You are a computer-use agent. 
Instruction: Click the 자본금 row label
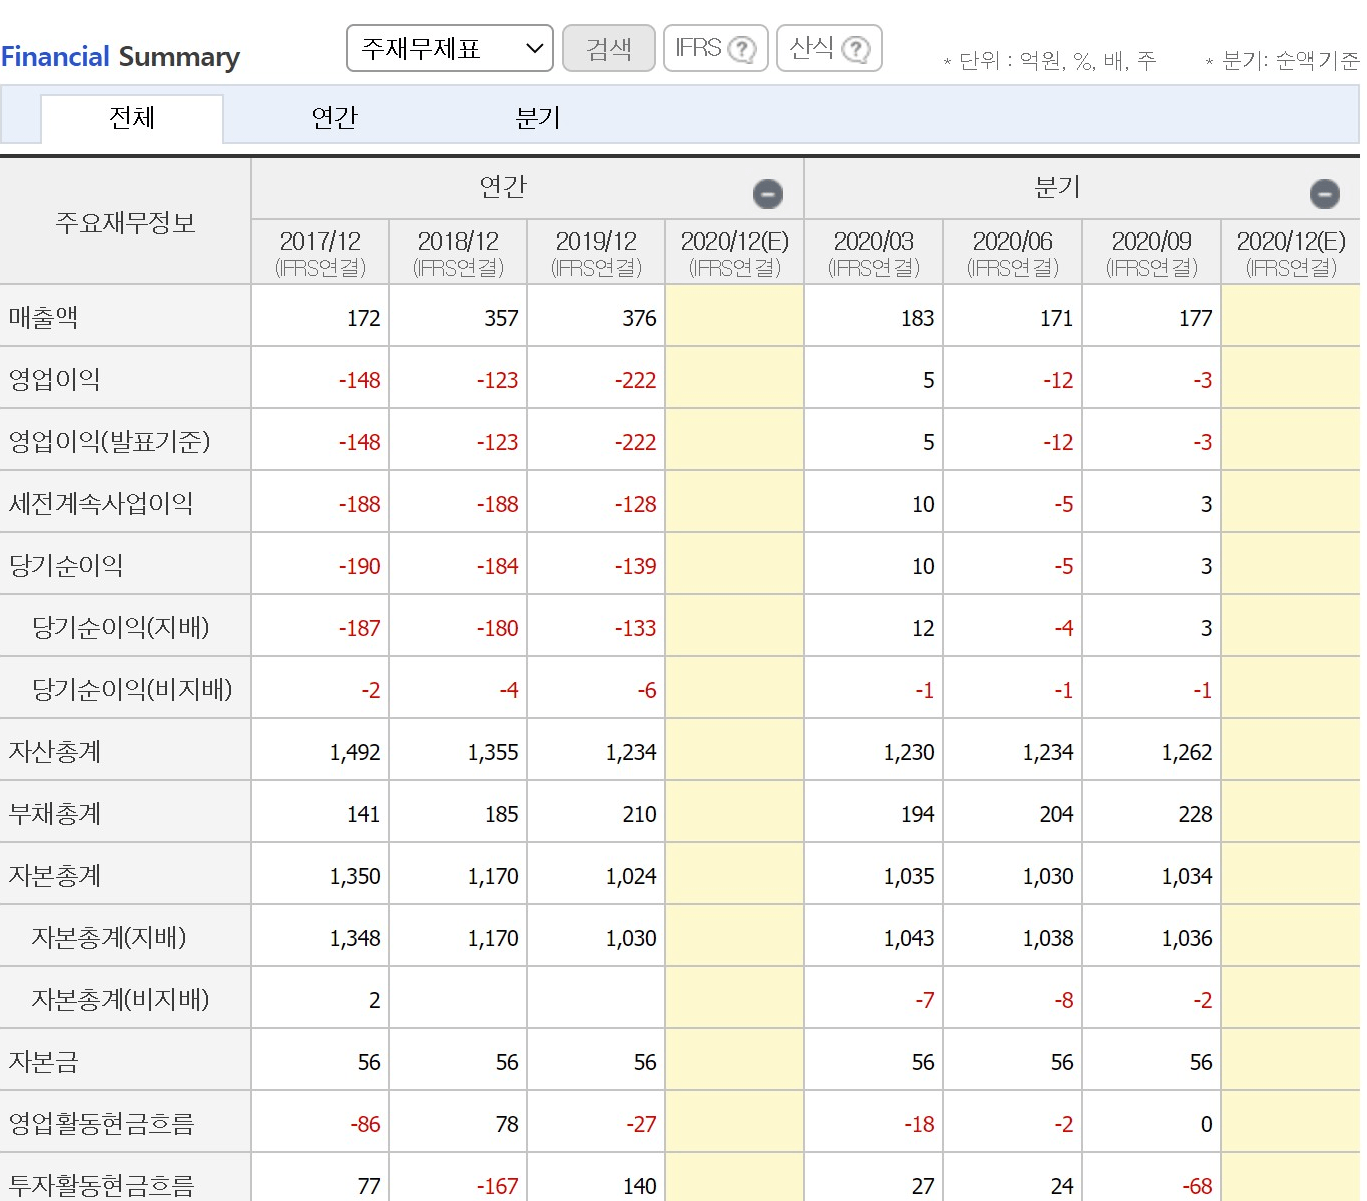(x=43, y=1061)
